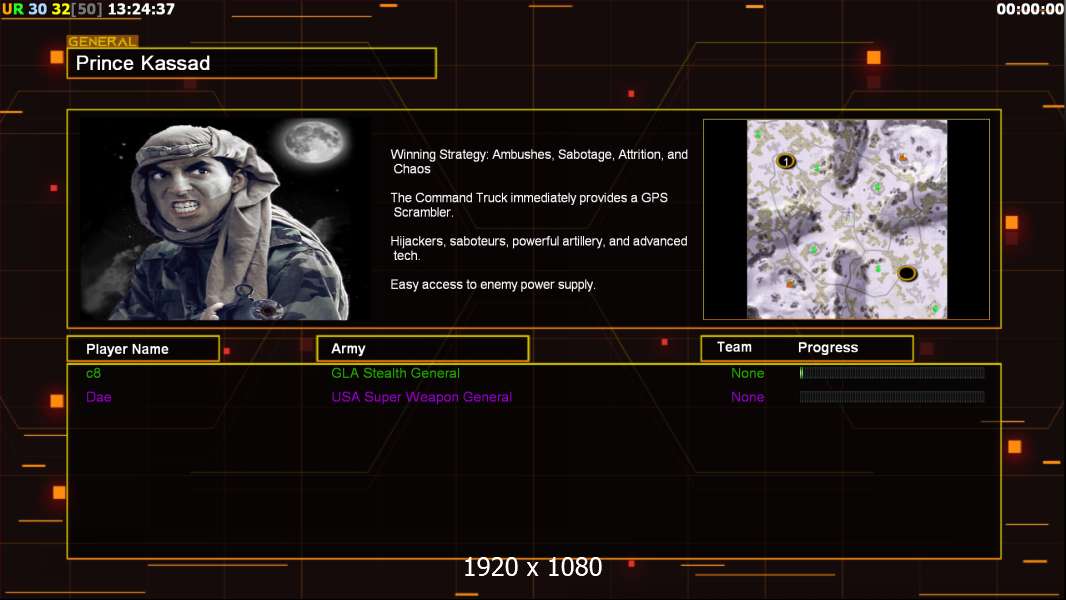Click the Player Name column header
The height and width of the screenshot is (600, 1066).
[x=143, y=349]
